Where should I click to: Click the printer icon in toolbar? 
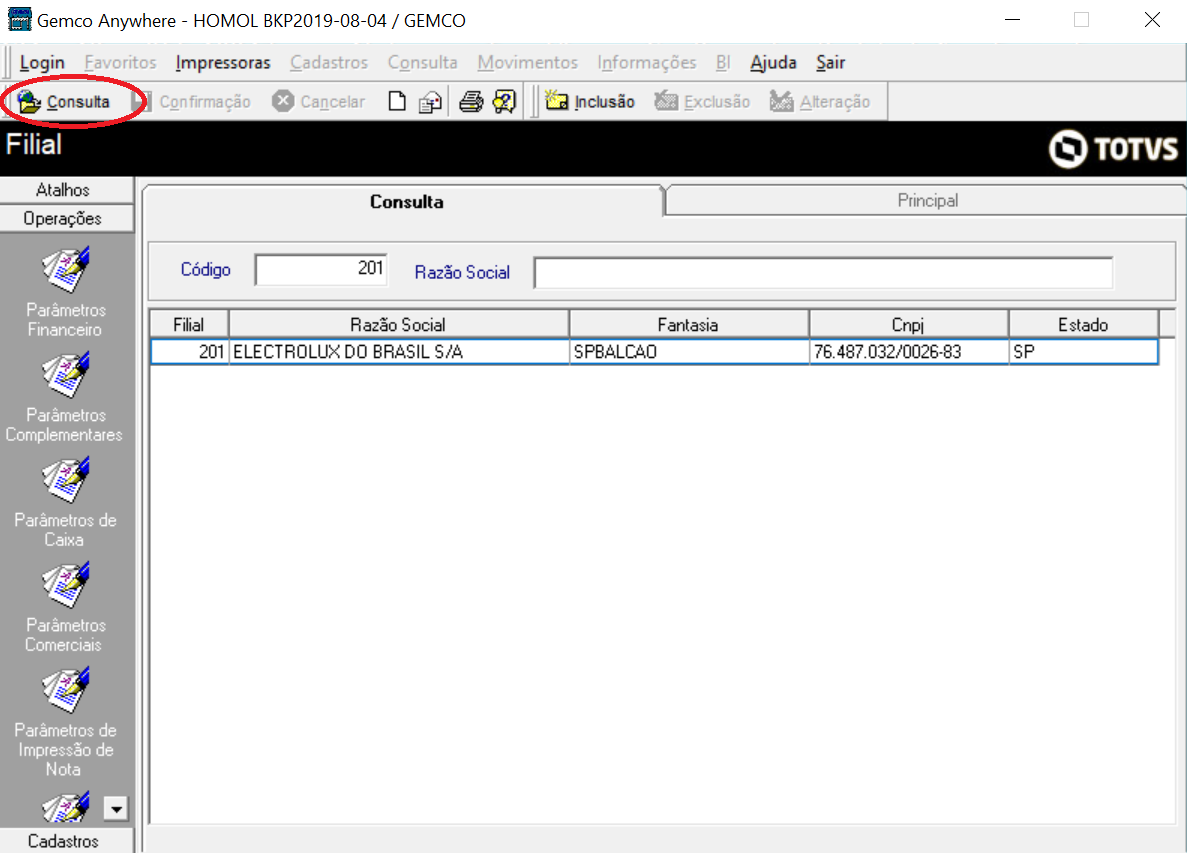click(x=471, y=101)
